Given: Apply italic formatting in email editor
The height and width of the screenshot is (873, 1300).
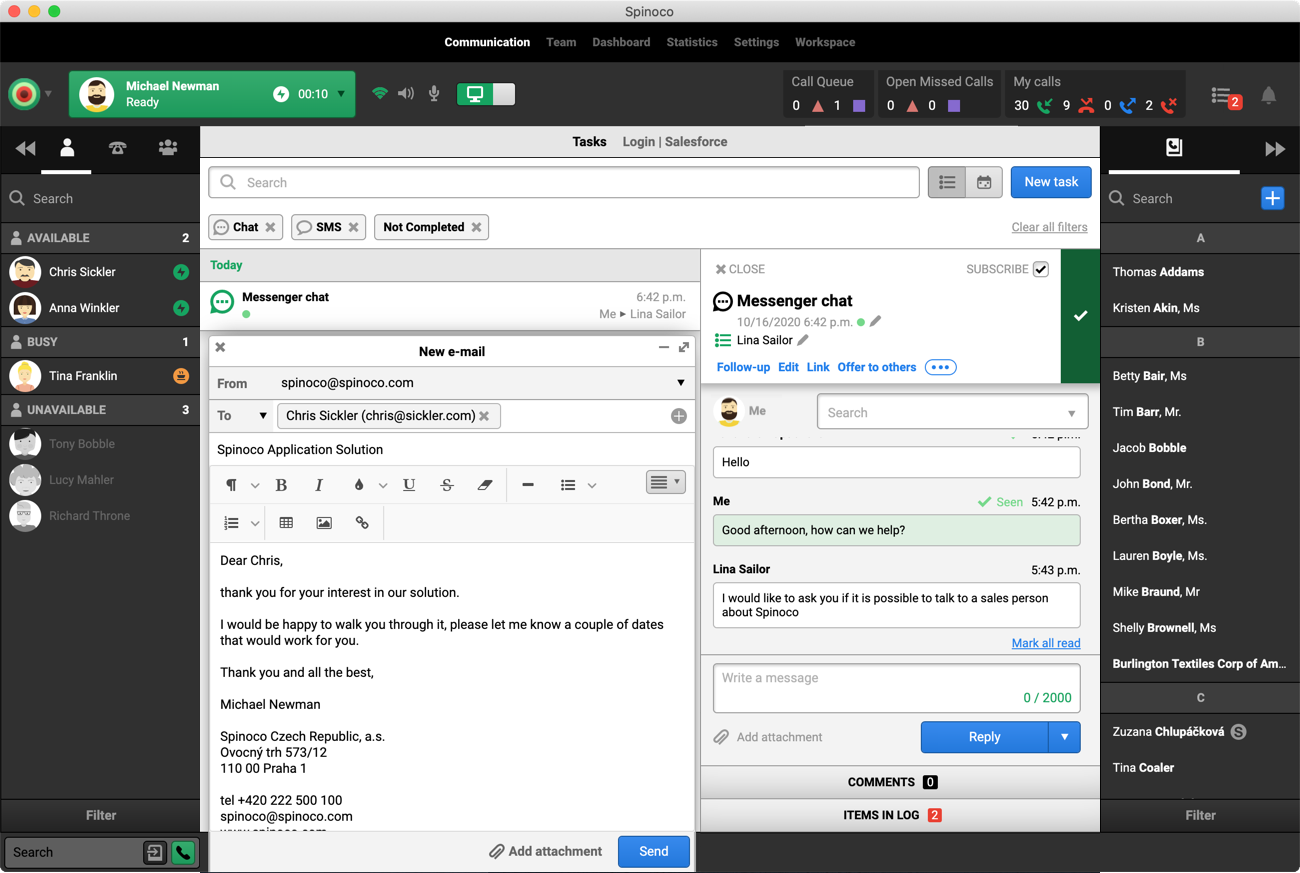Looking at the screenshot, I should point(319,485).
